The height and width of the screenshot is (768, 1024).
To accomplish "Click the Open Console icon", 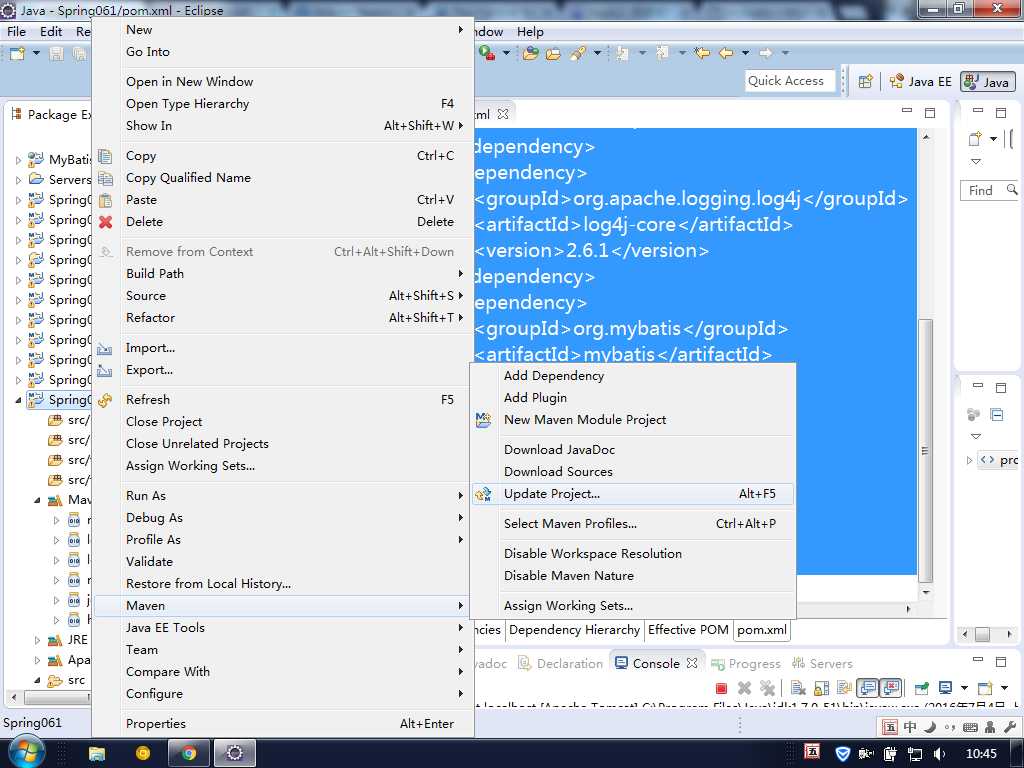I will (985, 688).
